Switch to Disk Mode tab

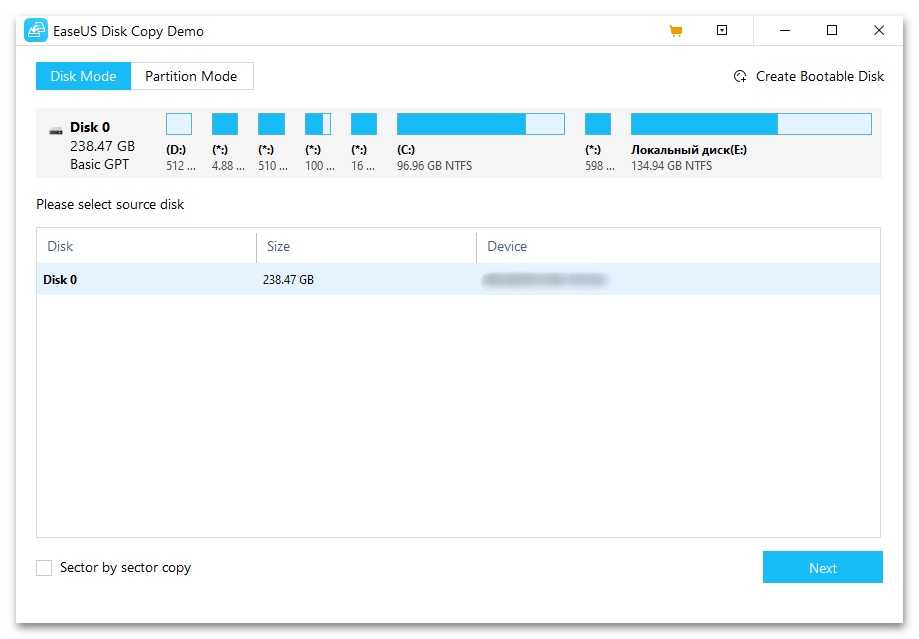click(x=83, y=76)
